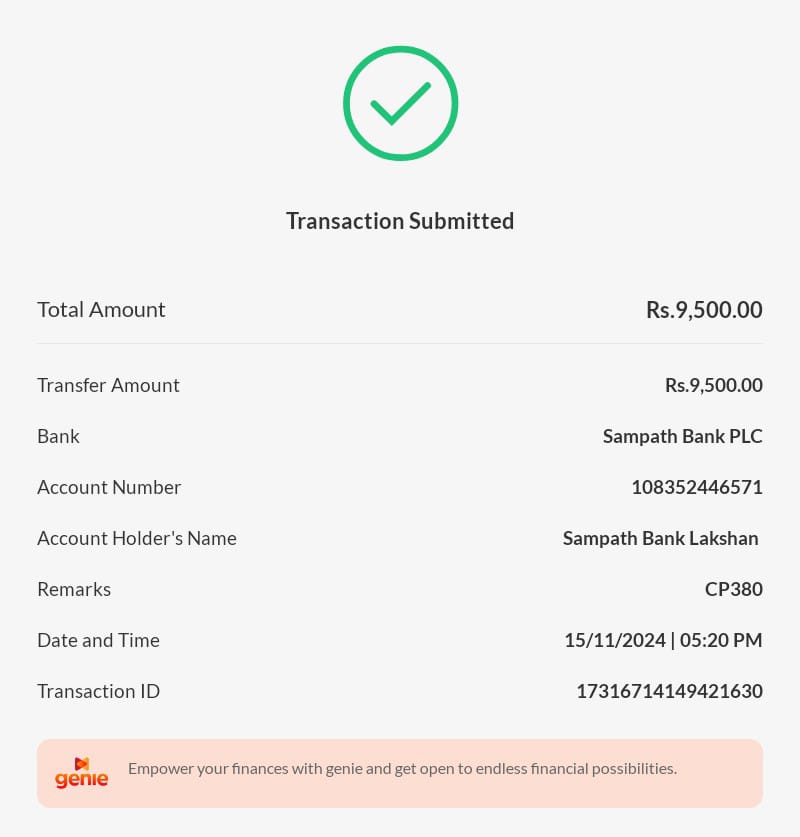800x837 pixels.
Task: Click the transfer amount Rs.9,500.00 value
Action: pyautogui.click(x=713, y=385)
